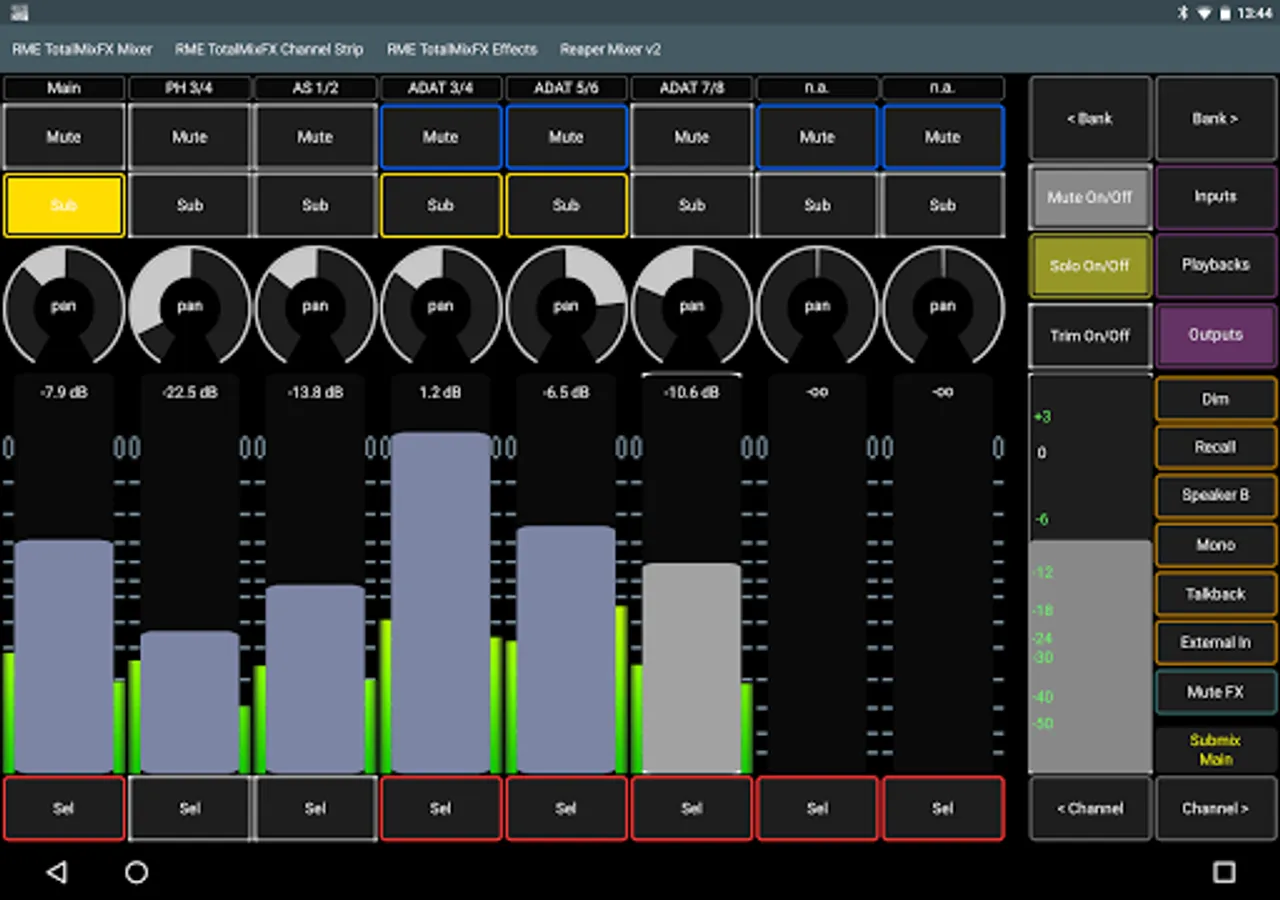Toggle Sub on the Main channel
This screenshot has width=1280, height=900.
[x=64, y=205]
